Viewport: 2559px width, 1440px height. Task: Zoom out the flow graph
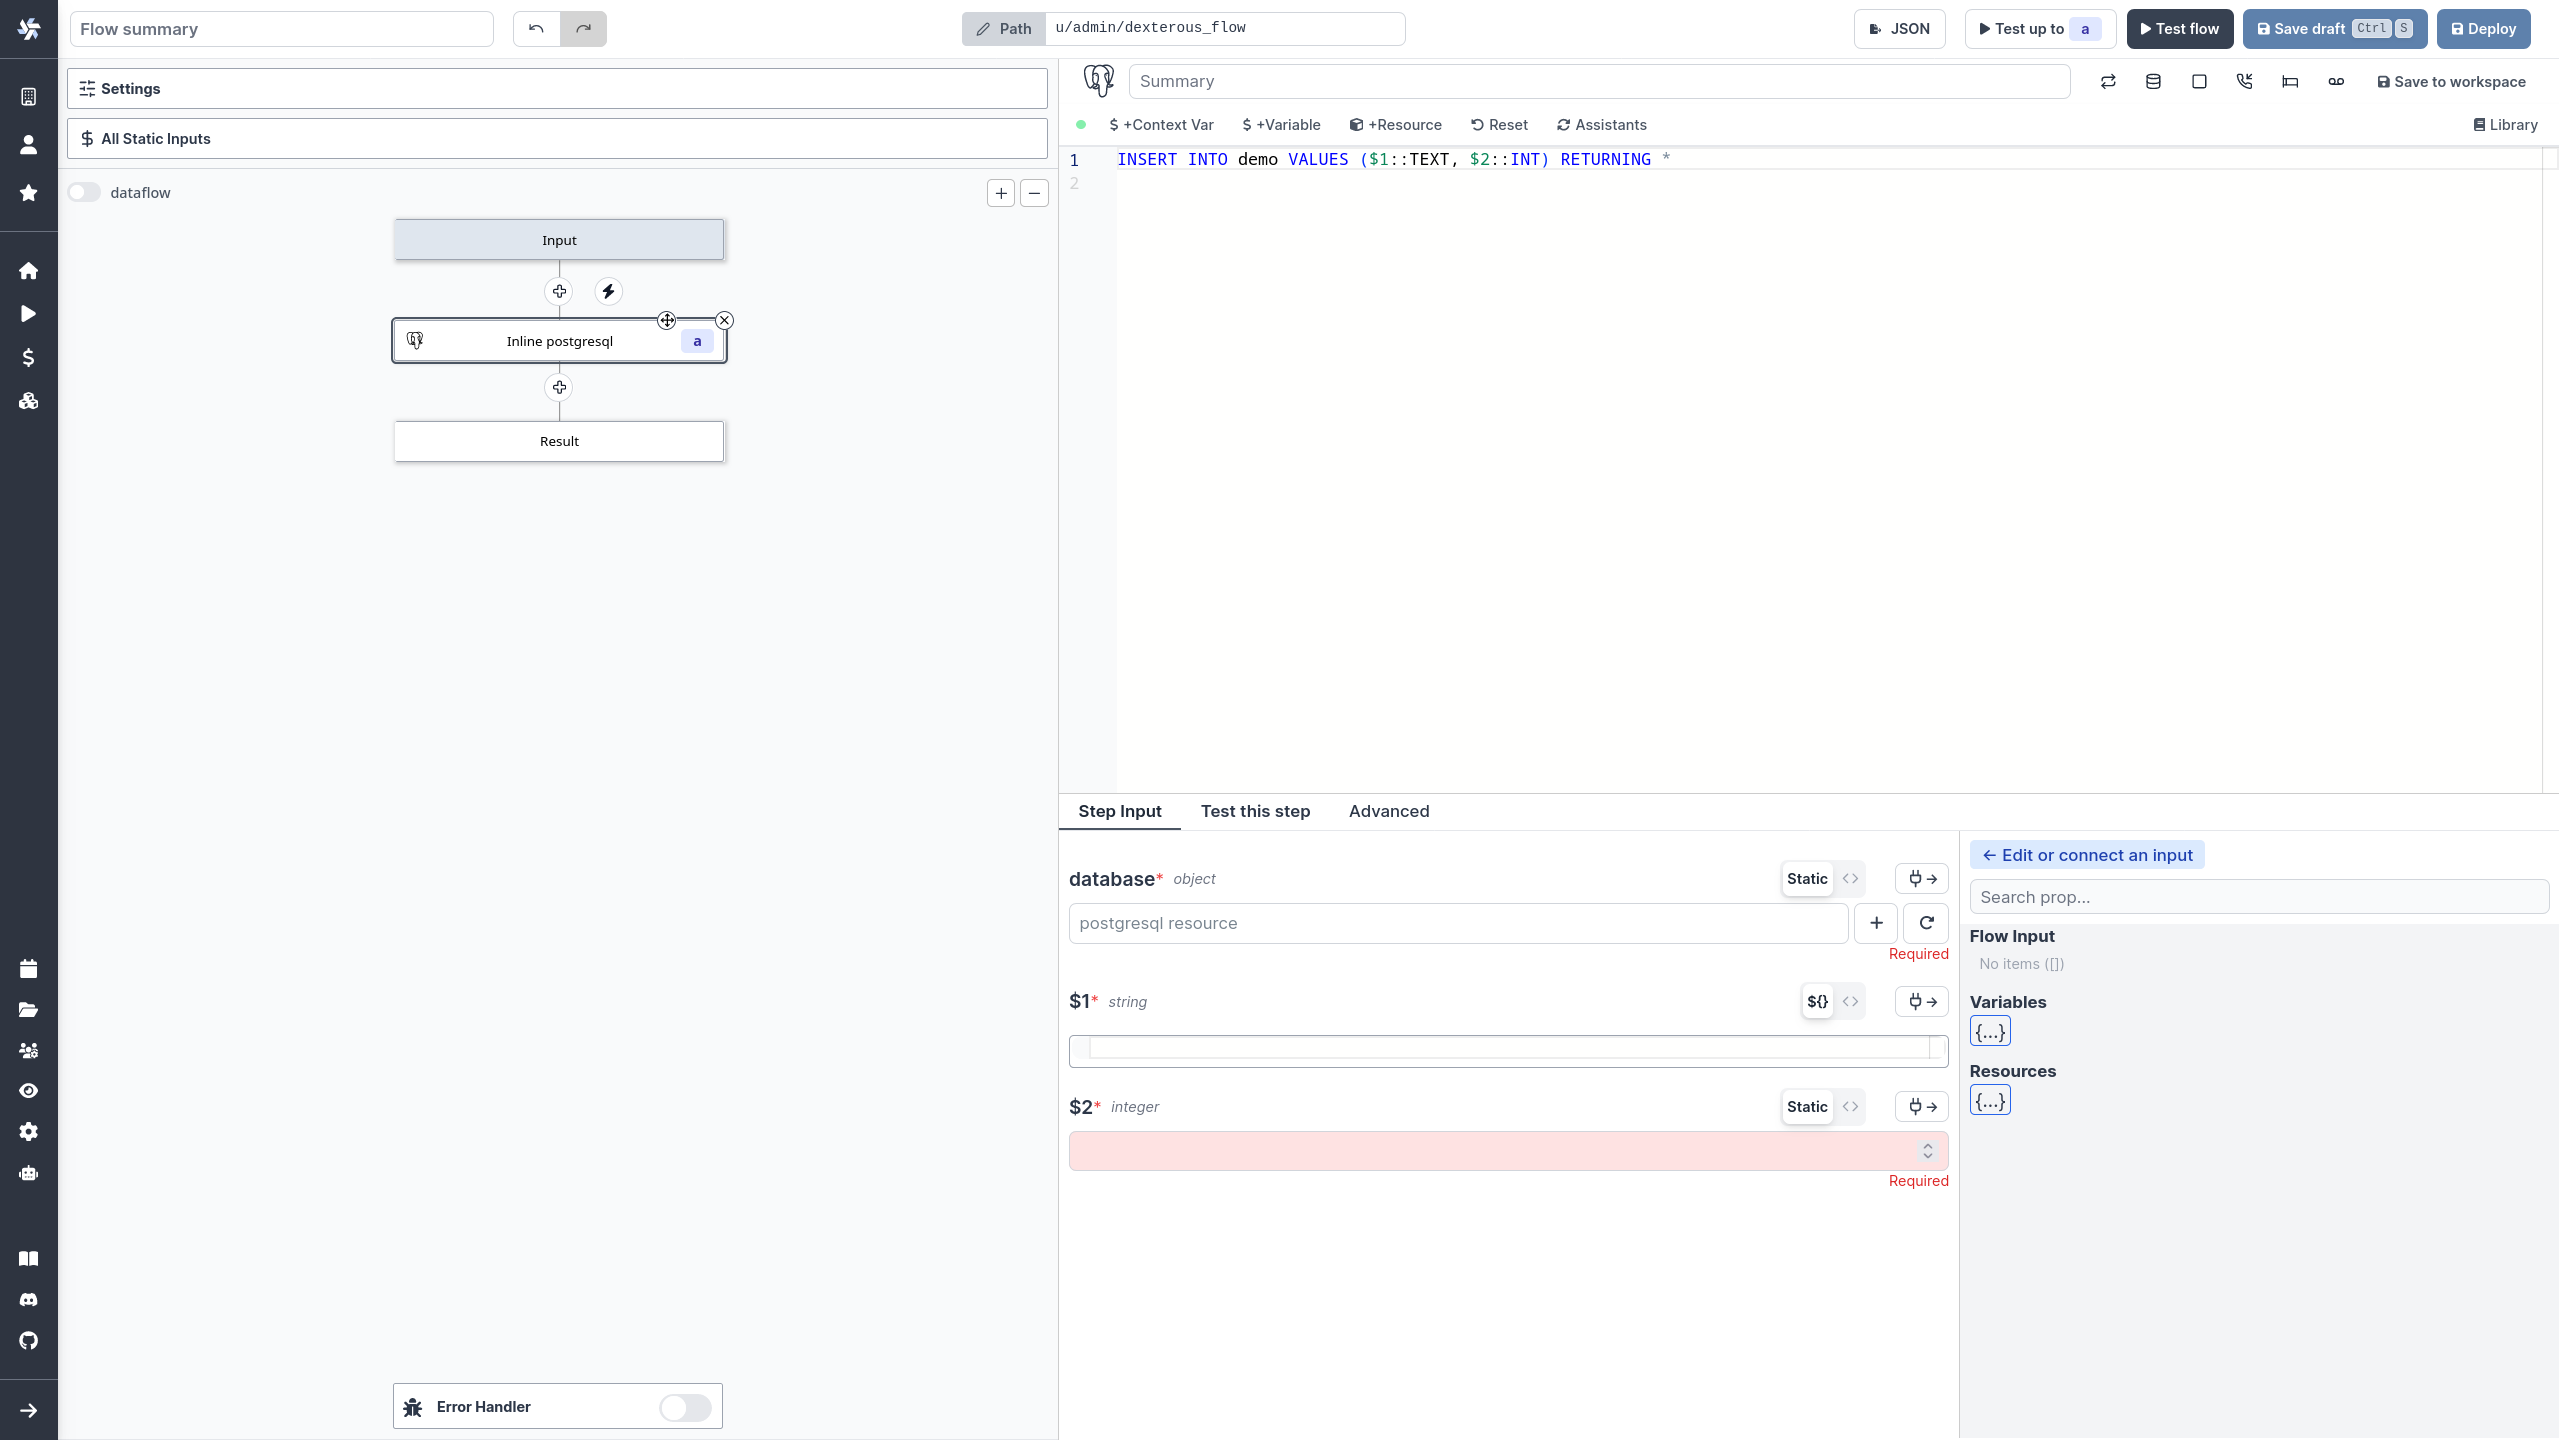pos(1035,194)
